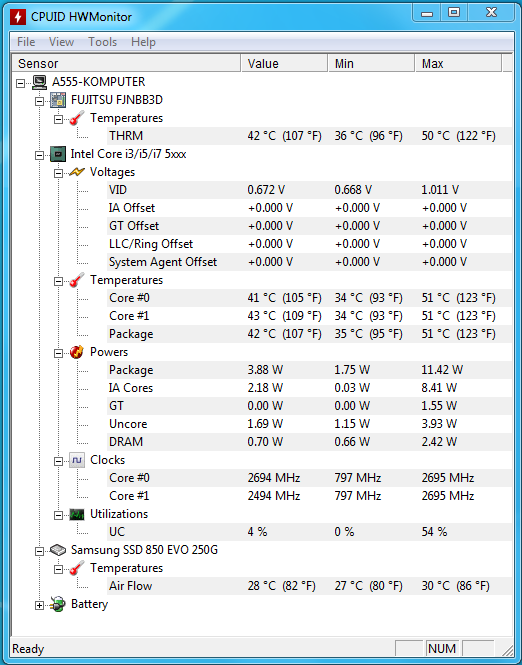Select the THRM temperature row
Viewport: 522px width, 665px height.
(x=262, y=136)
